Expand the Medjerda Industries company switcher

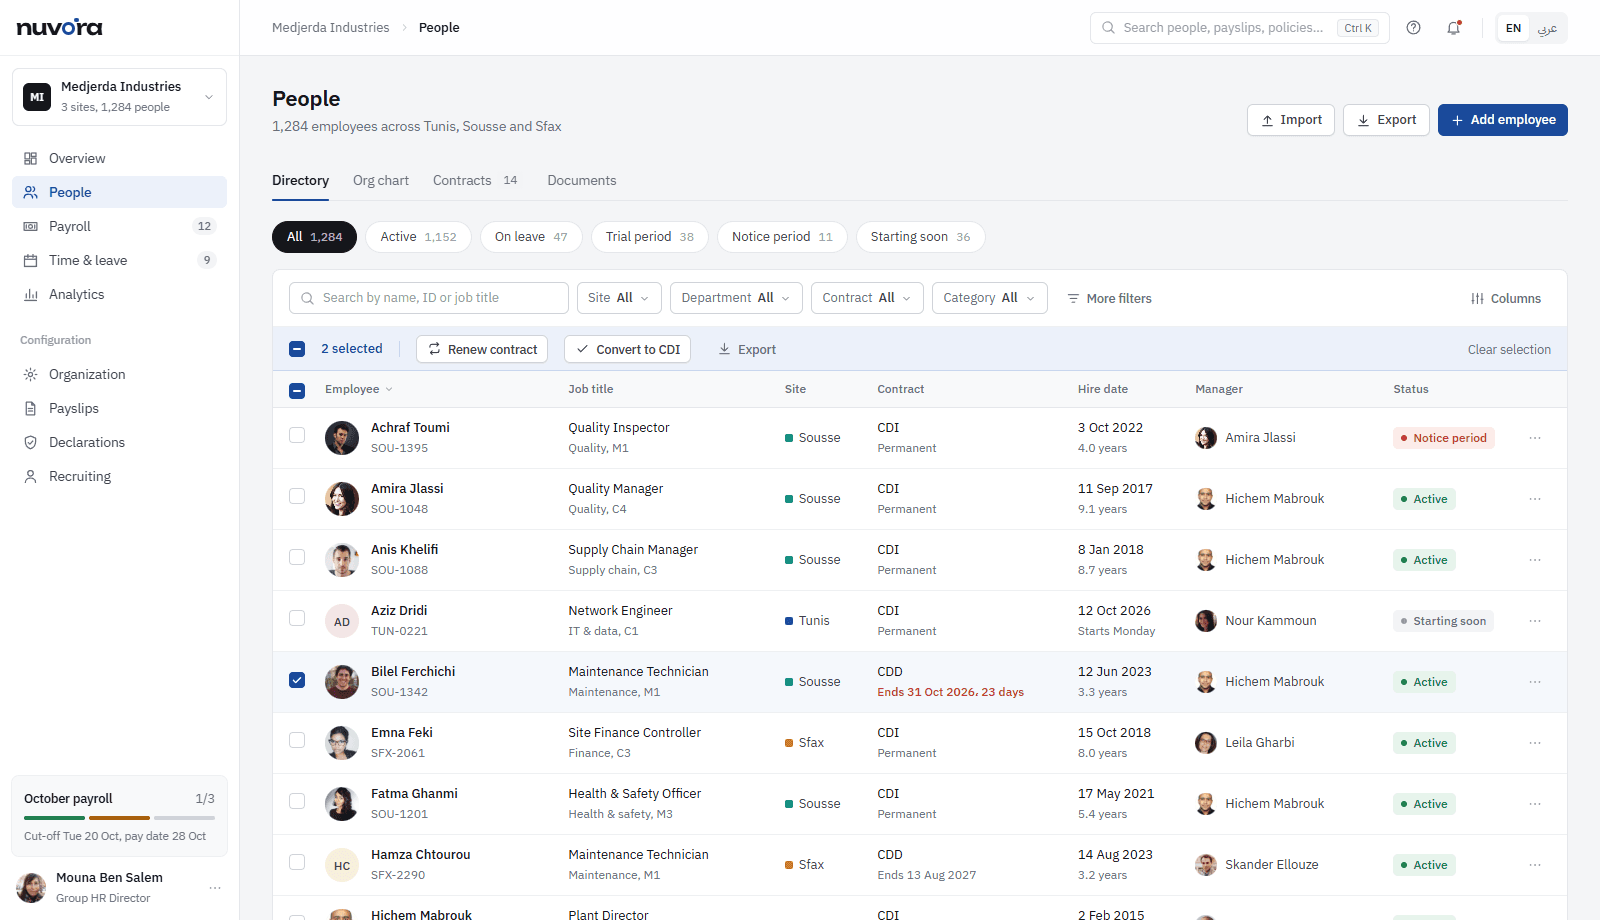[119, 97]
